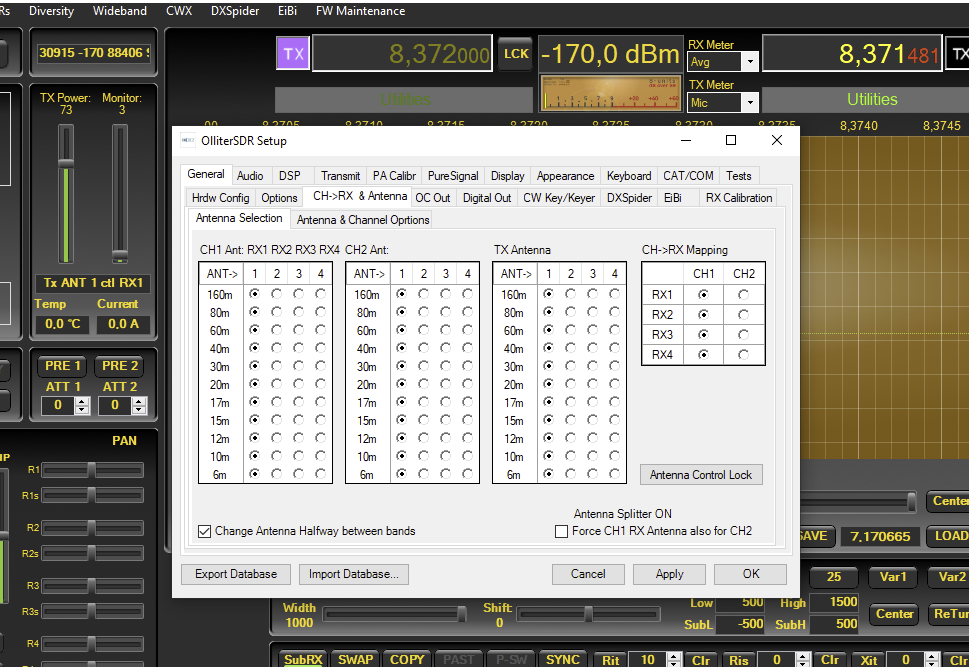Click the Export Database button

click(236, 574)
